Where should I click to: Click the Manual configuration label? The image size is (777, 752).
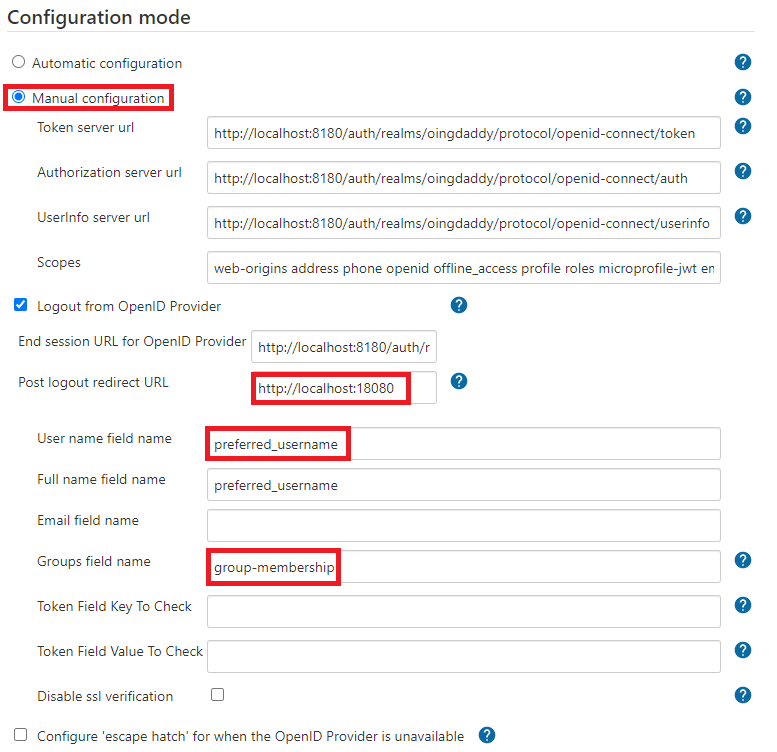pos(98,98)
